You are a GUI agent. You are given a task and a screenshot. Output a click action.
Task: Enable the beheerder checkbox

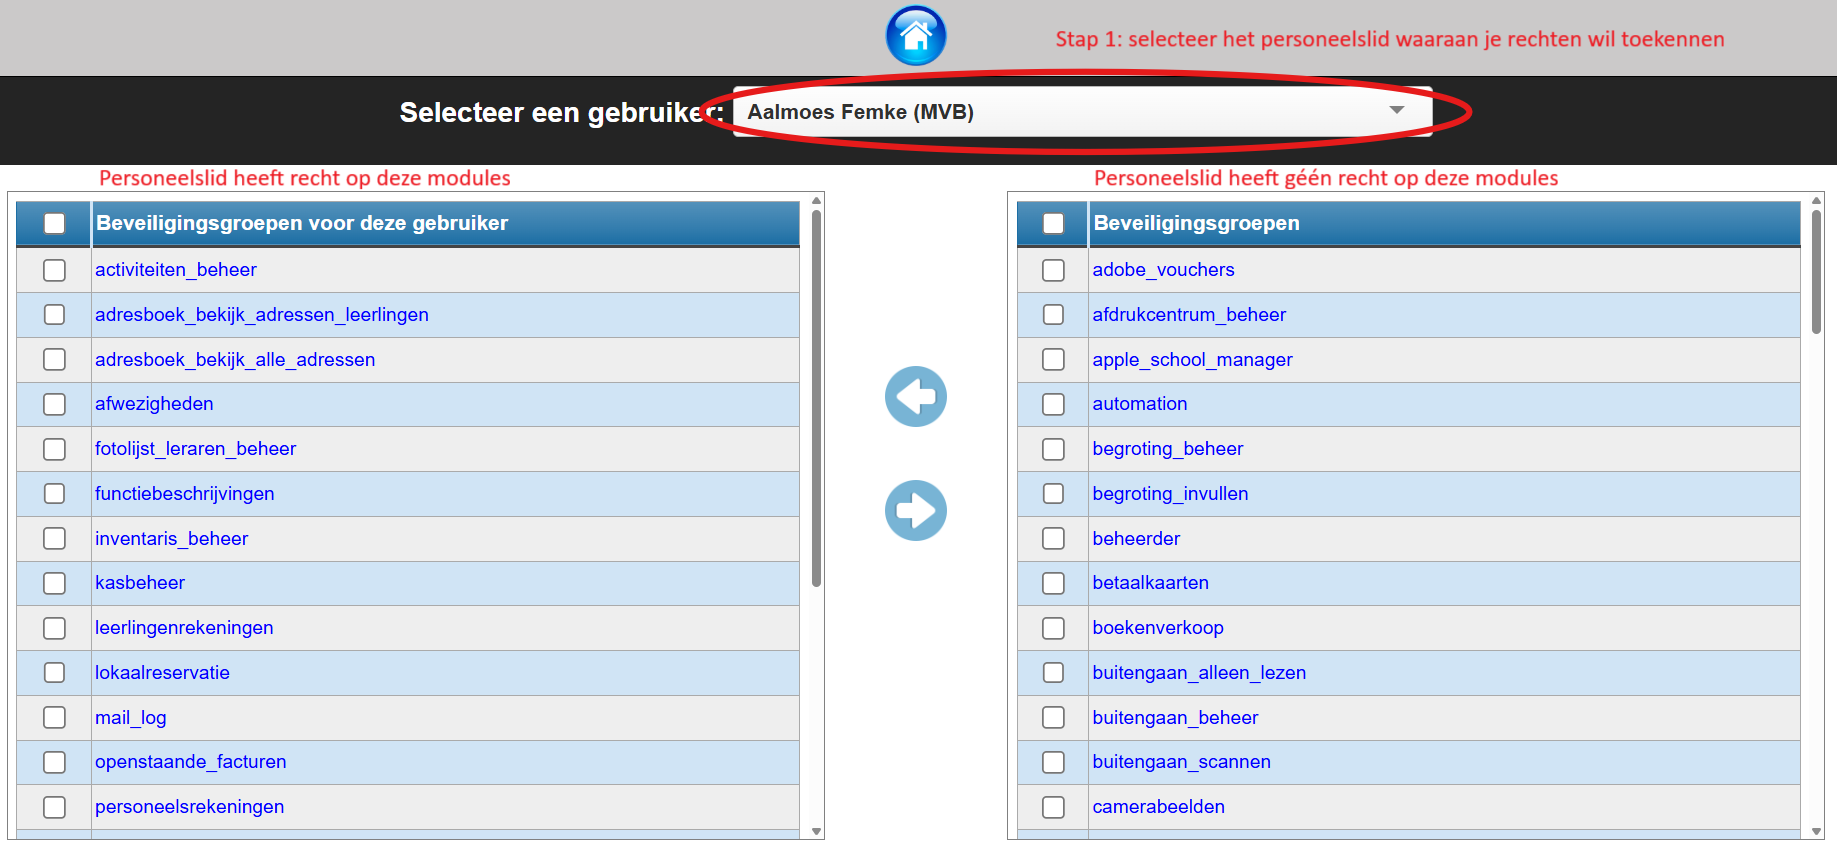pos(1053,539)
